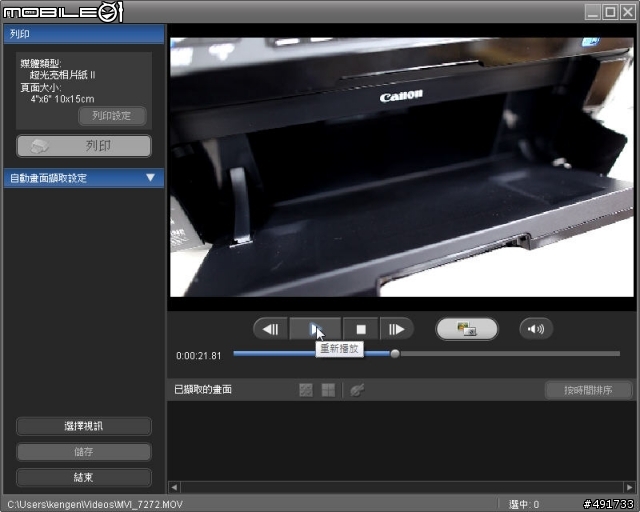Click 選擇視訊 to choose a video
This screenshot has width=640, height=512.
point(84,426)
